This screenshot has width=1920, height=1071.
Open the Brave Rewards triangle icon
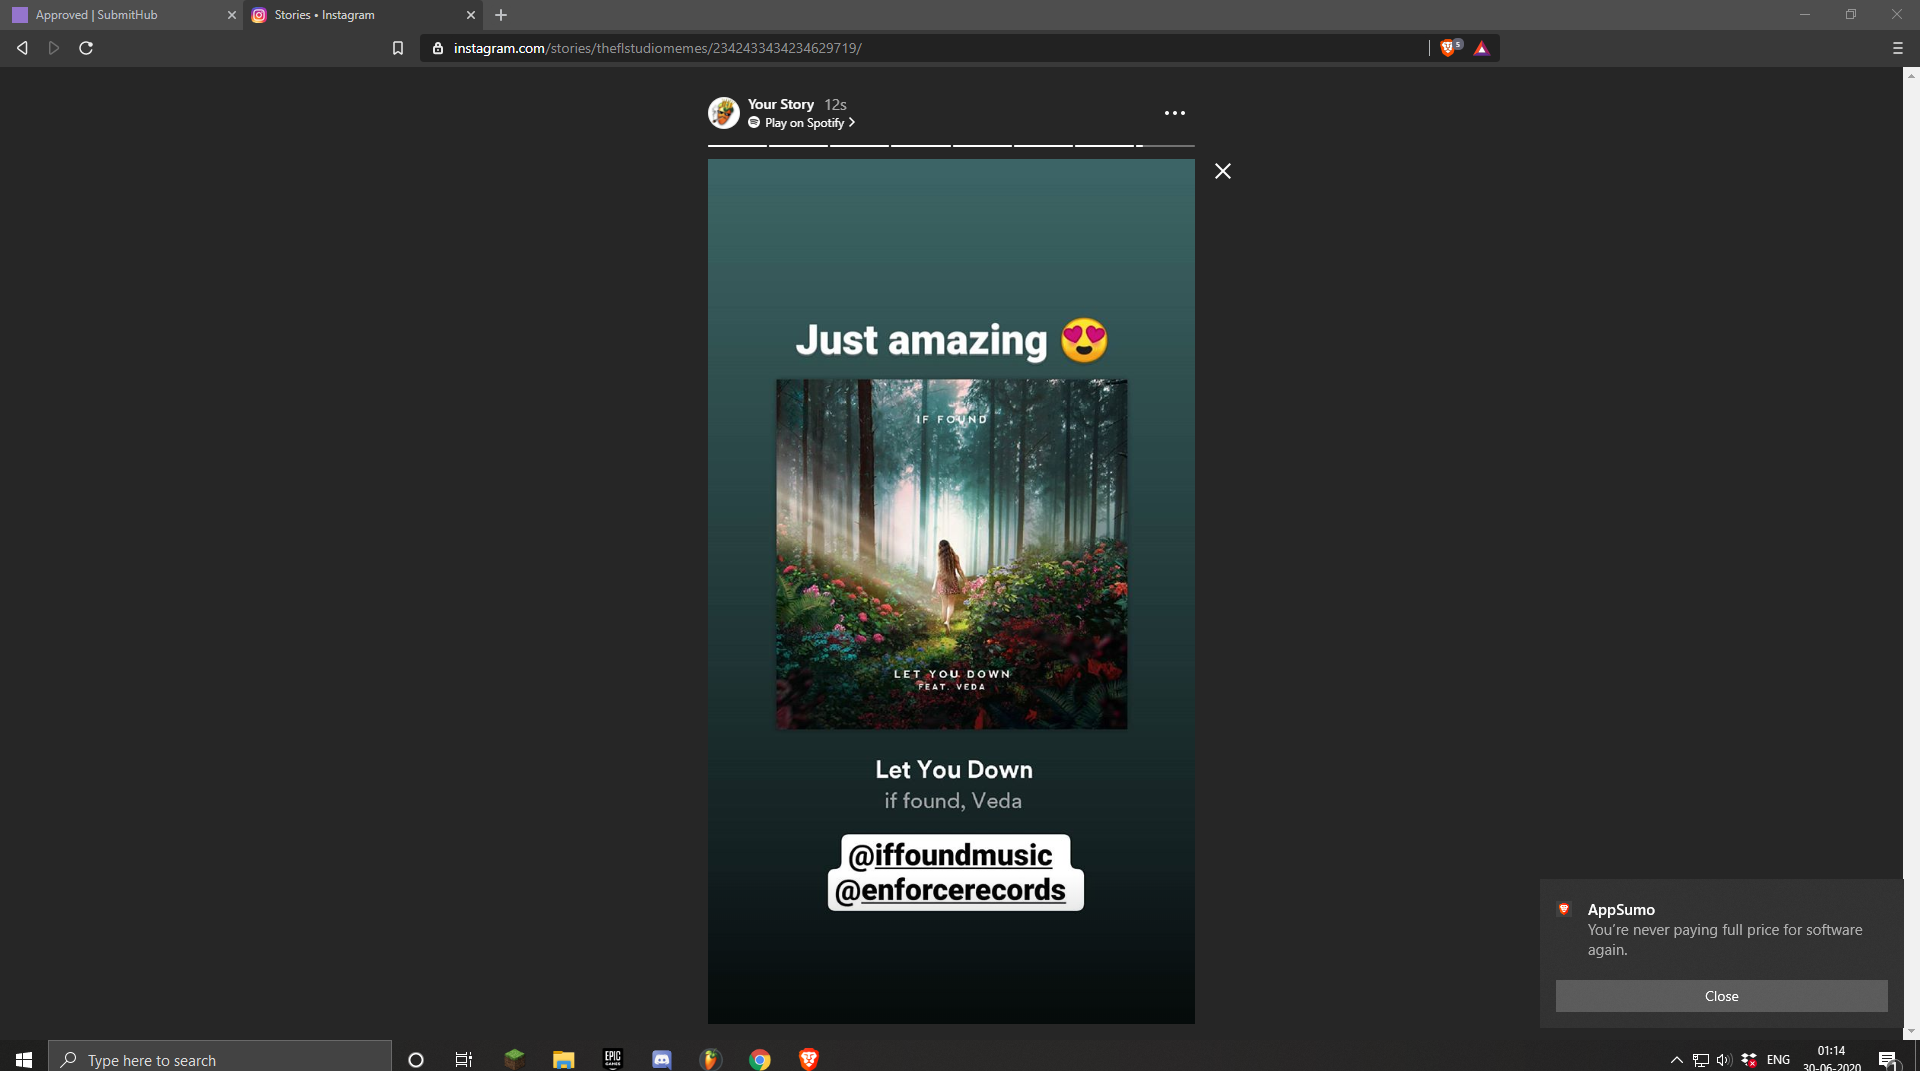point(1482,48)
